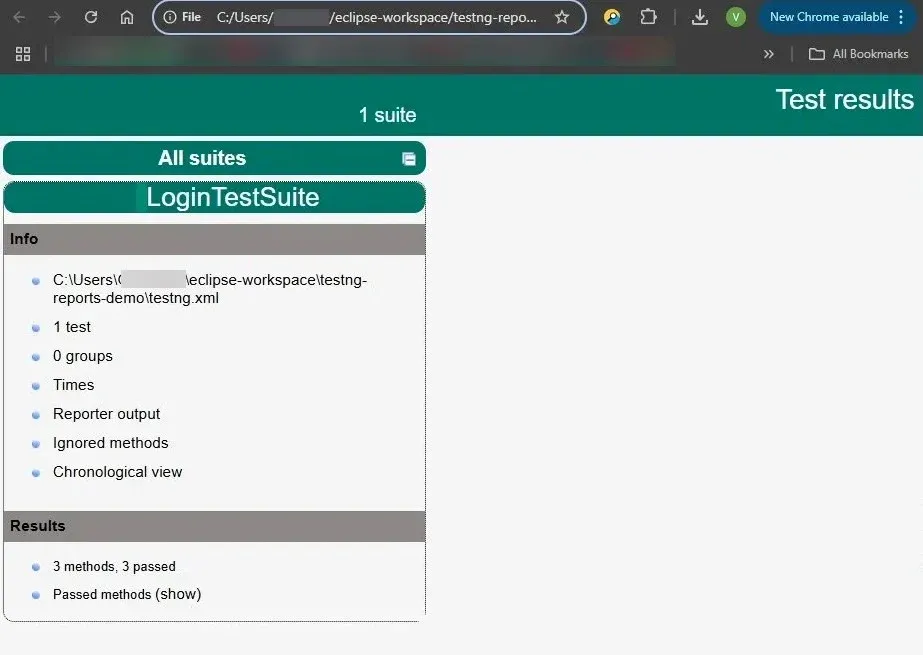Show more bookmarks chevron
The width and height of the screenshot is (923, 655).
768,54
